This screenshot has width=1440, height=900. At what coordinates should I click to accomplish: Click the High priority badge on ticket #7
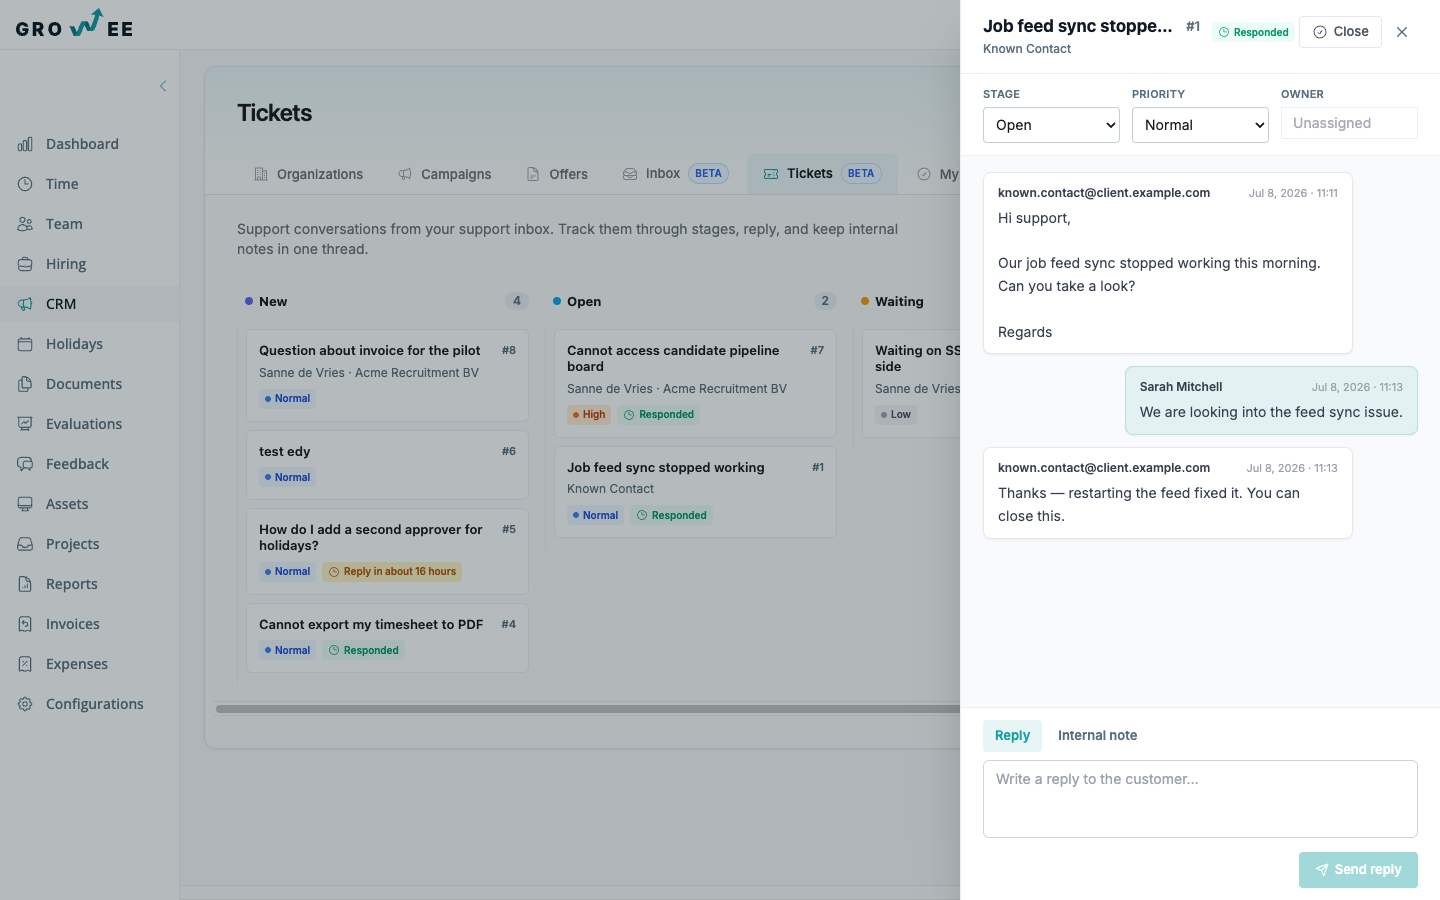coord(589,415)
